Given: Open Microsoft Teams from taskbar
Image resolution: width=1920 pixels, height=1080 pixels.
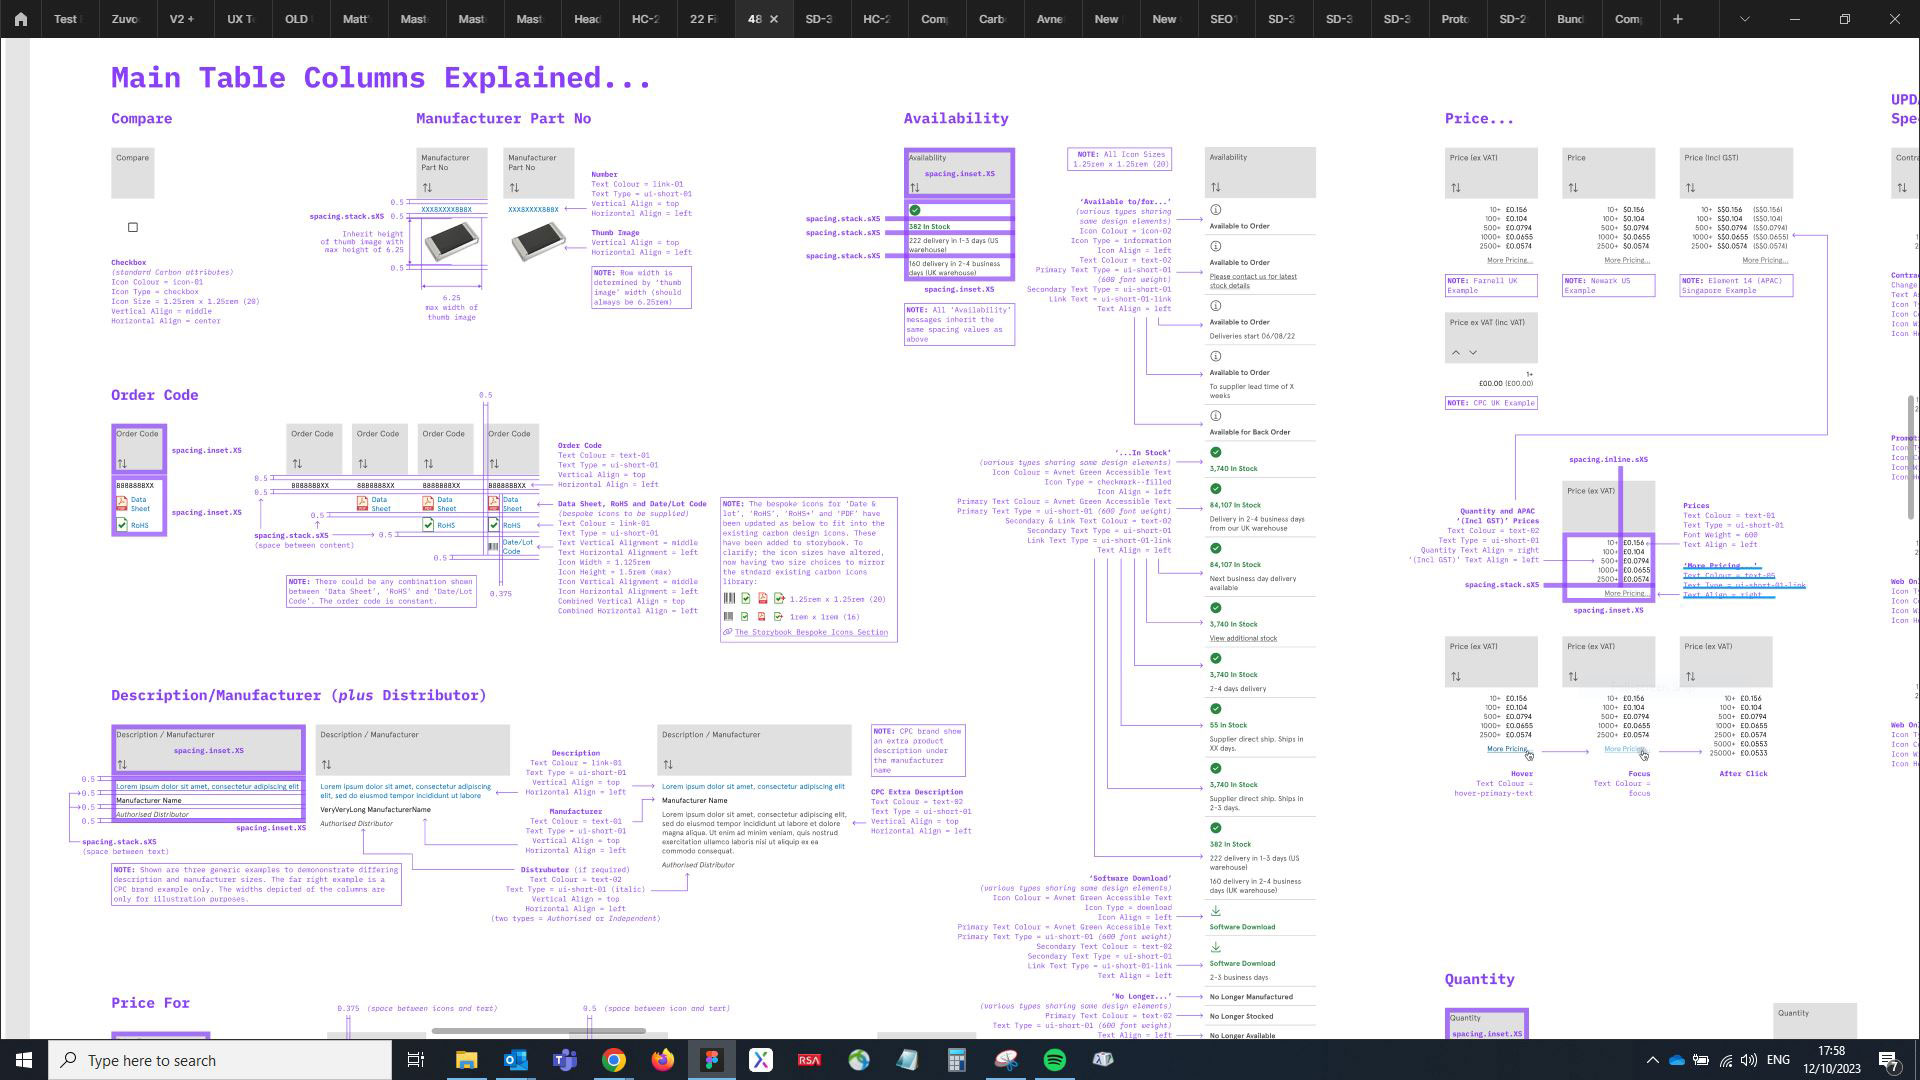Looking at the screenshot, I should pos(565,1060).
